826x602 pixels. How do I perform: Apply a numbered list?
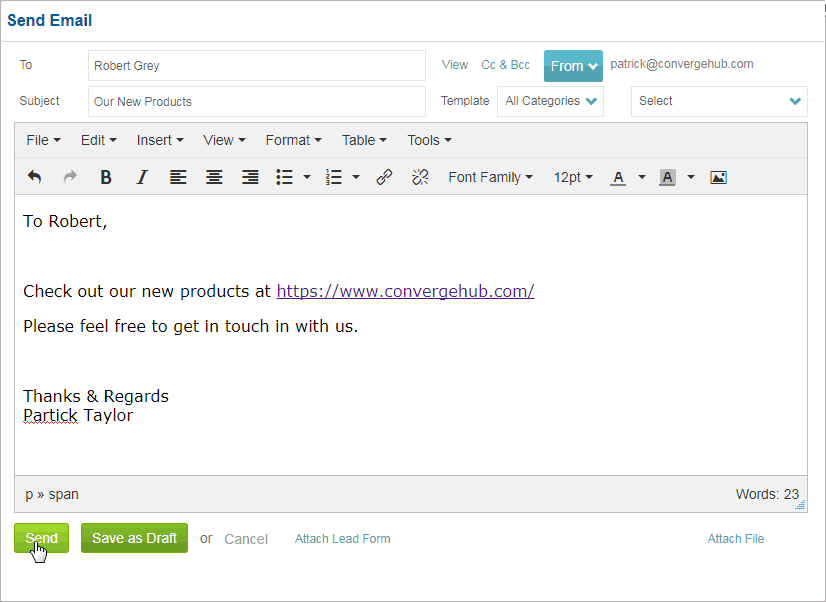pyautogui.click(x=335, y=177)
